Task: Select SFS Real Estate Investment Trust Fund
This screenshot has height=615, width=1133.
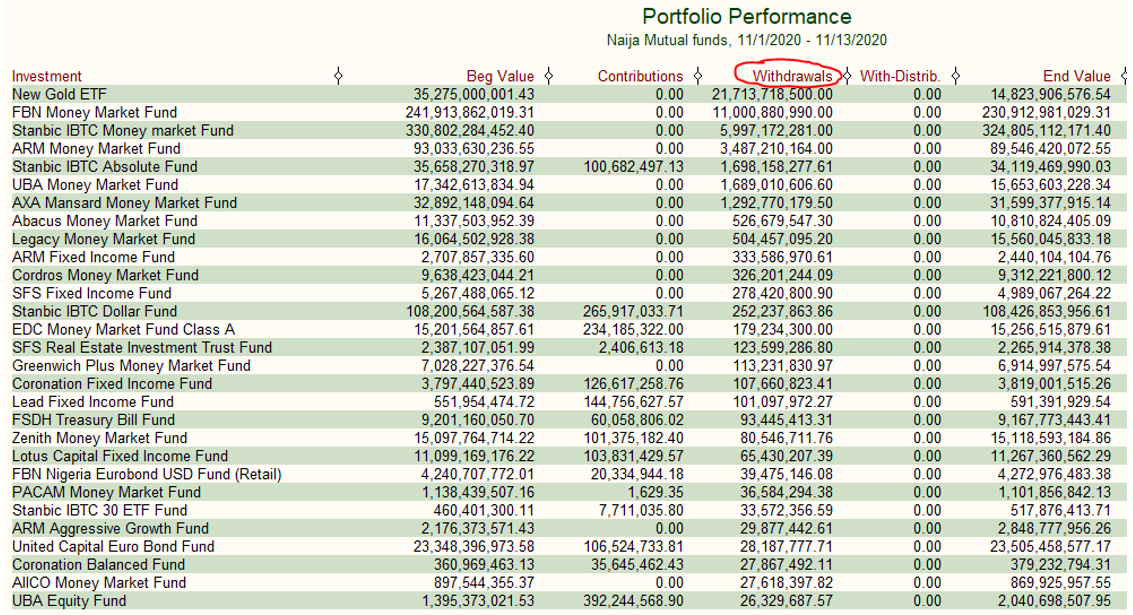Action: point(569,347)
